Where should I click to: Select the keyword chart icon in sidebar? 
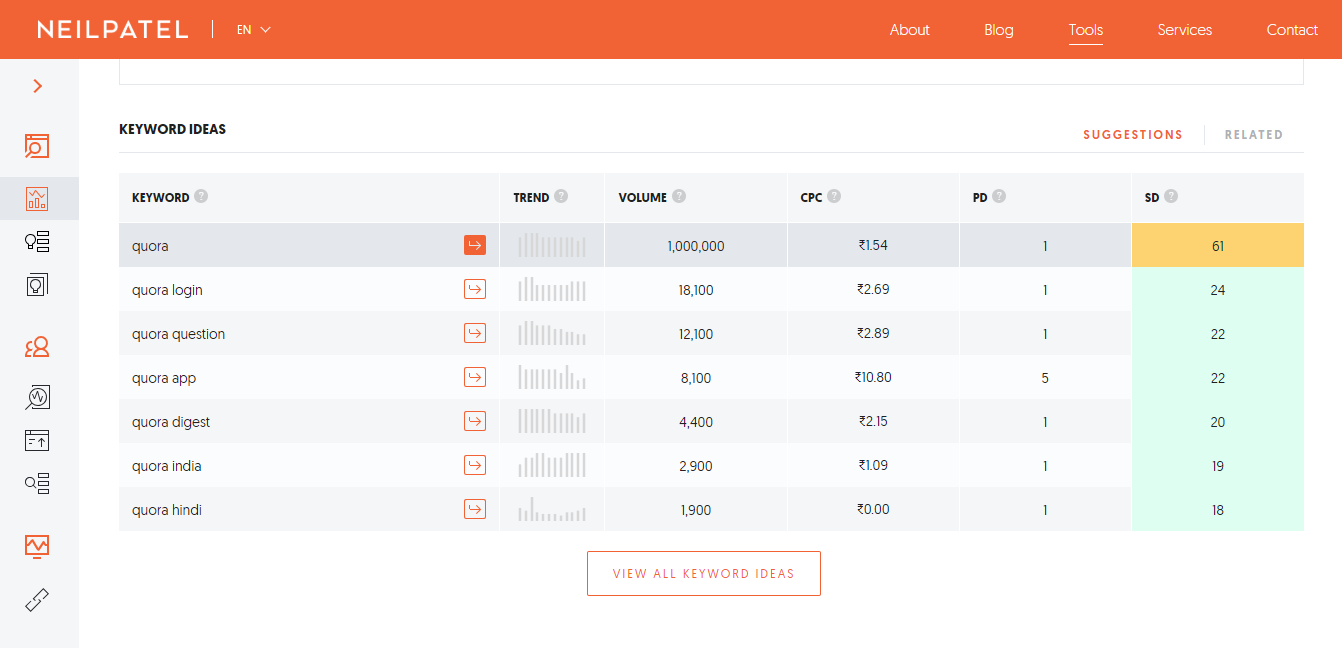point(37,199)
